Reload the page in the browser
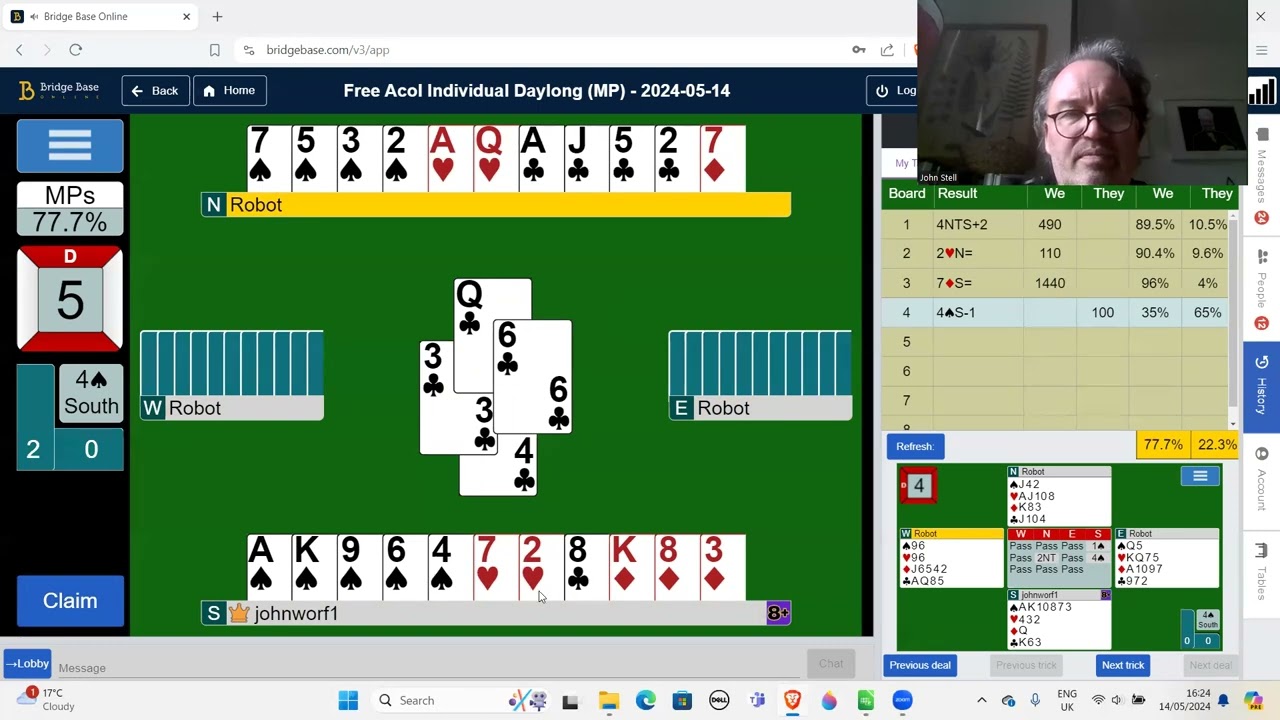The image size is (1280, 720). coord(75,50)
